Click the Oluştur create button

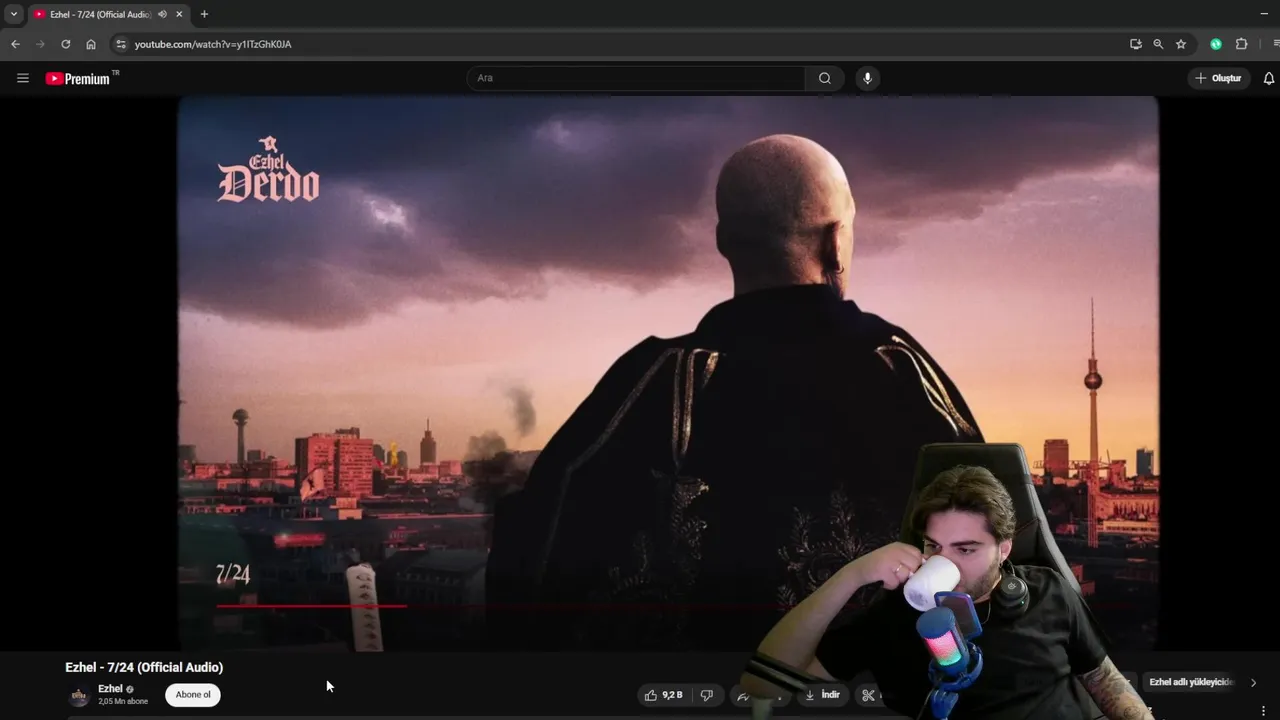pos(1217,78)
